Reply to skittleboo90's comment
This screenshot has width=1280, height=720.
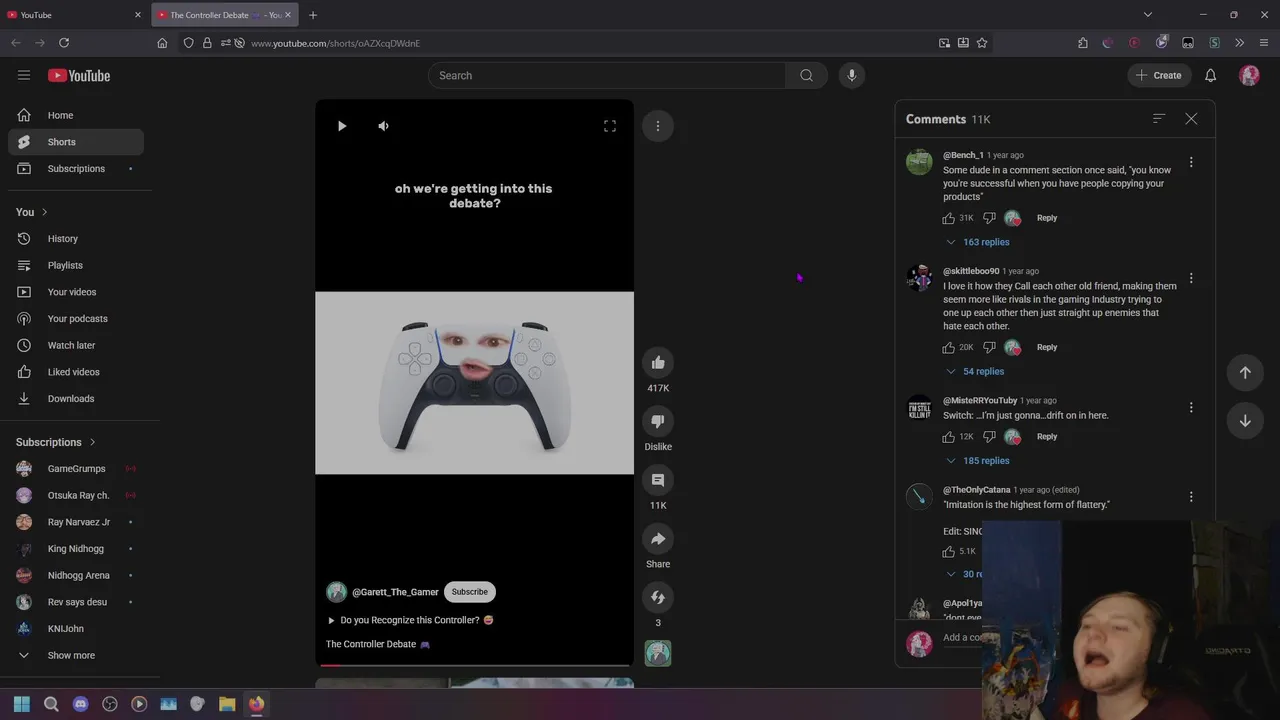coord(1047,347)
